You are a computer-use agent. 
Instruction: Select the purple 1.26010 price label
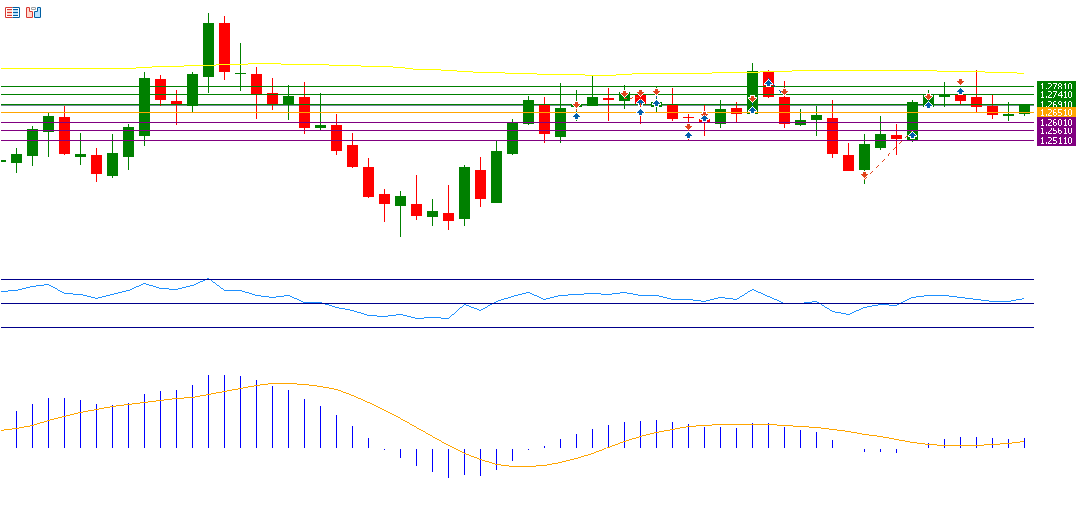(1055, 122)
